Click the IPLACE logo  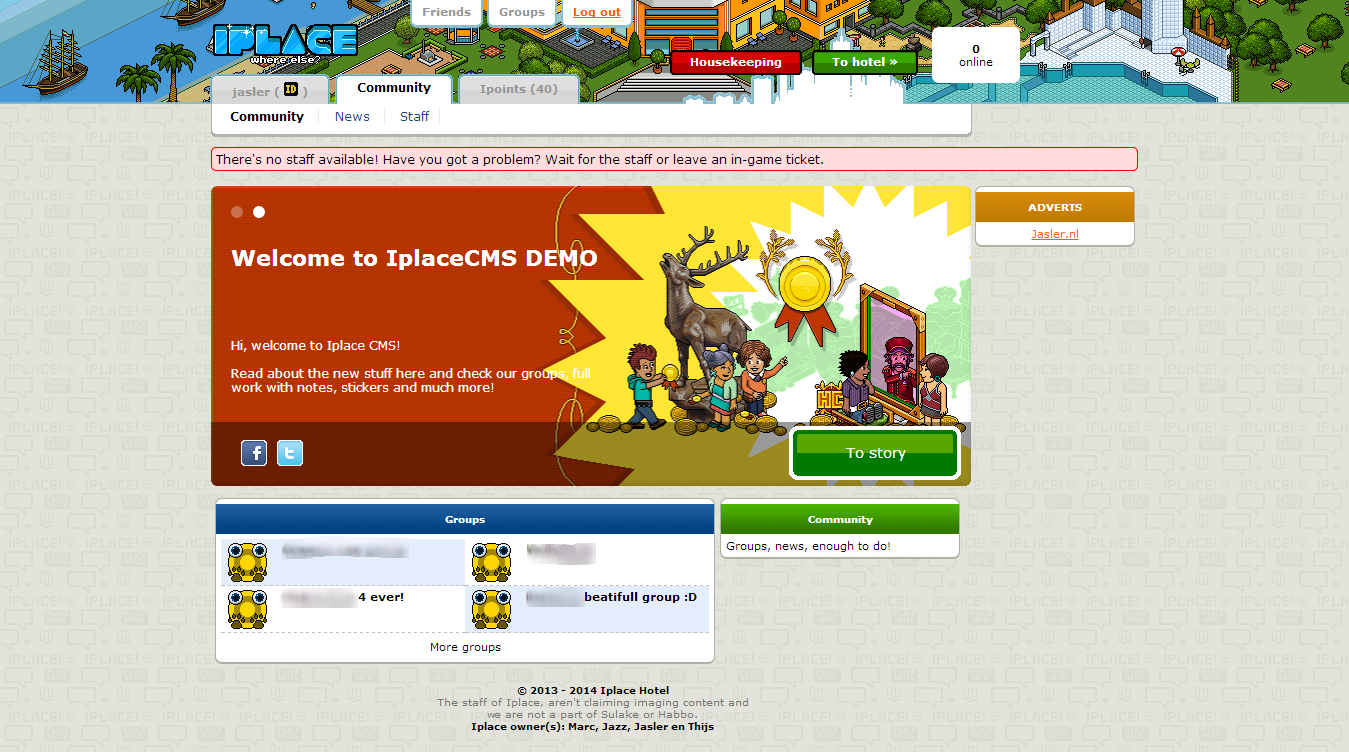pos(285,41)
